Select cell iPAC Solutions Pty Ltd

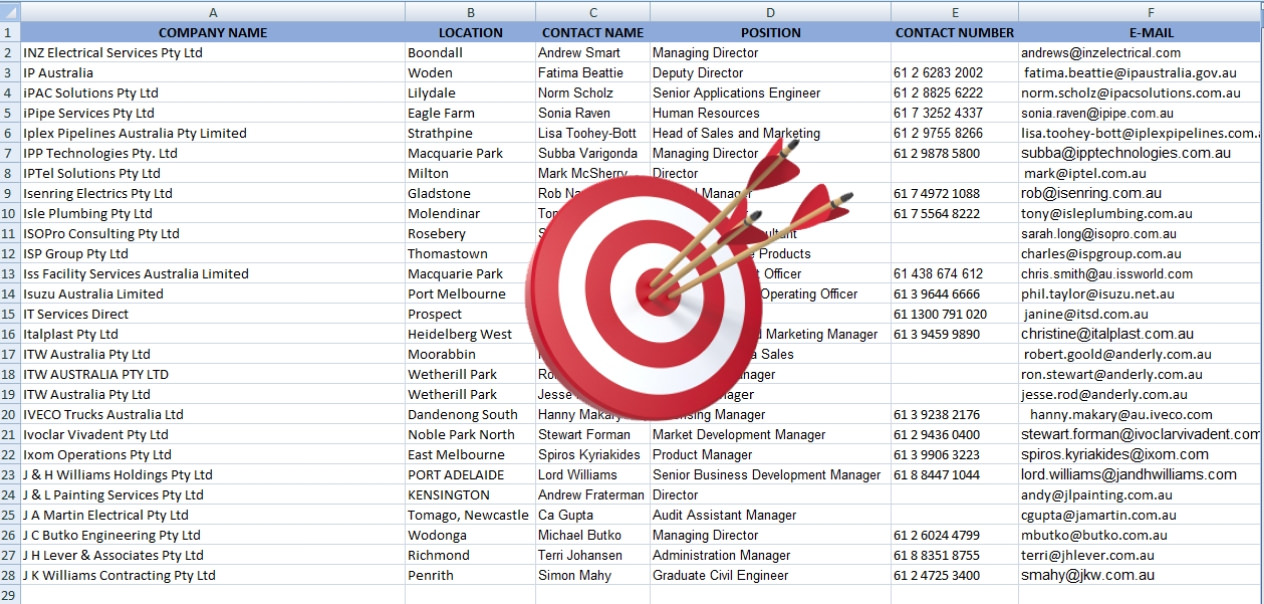pyautogui.click(x=213, y=93)
